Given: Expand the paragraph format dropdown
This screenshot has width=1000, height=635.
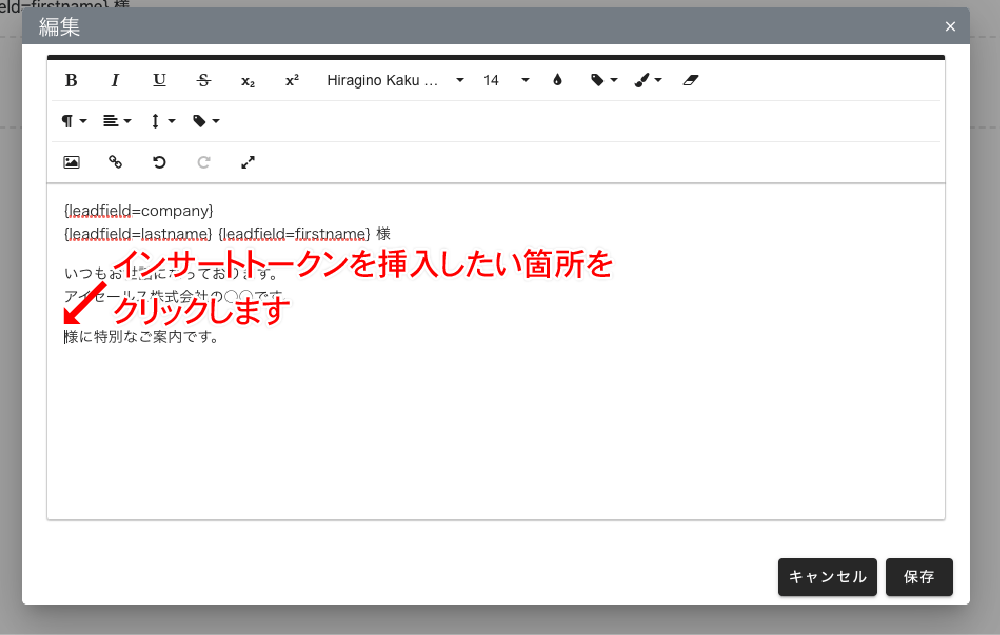Looking at the screenshot, I should click(x=74, y=121).
